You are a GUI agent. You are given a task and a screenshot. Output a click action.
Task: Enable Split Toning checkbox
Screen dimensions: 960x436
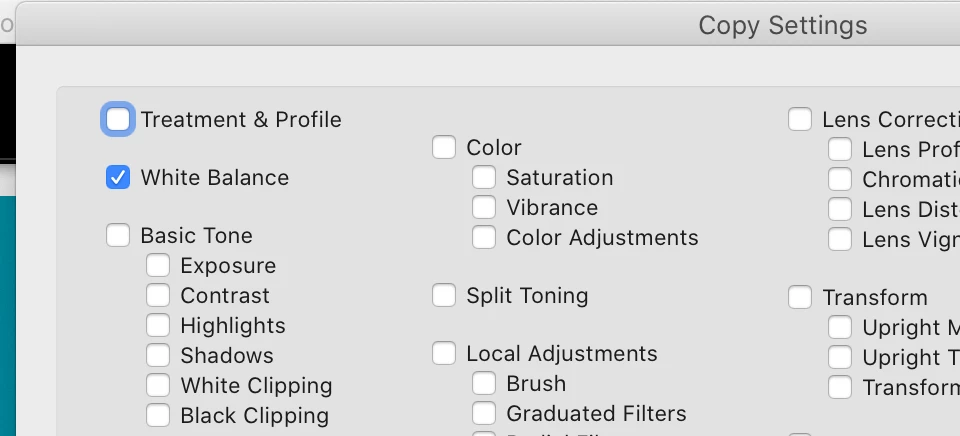coord(444,296)
